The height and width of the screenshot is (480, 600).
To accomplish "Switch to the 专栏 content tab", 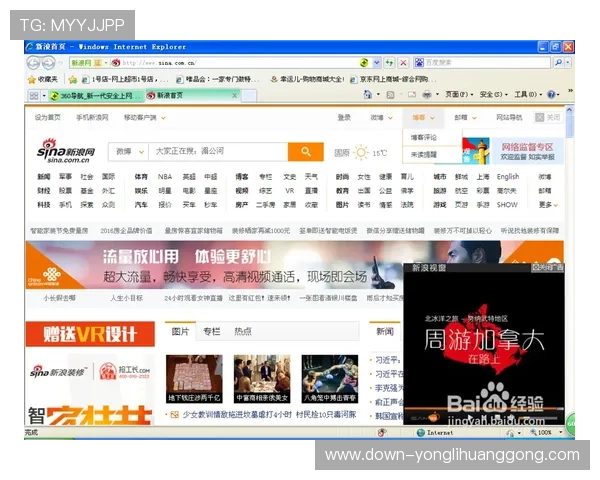I will pos(212,331).
